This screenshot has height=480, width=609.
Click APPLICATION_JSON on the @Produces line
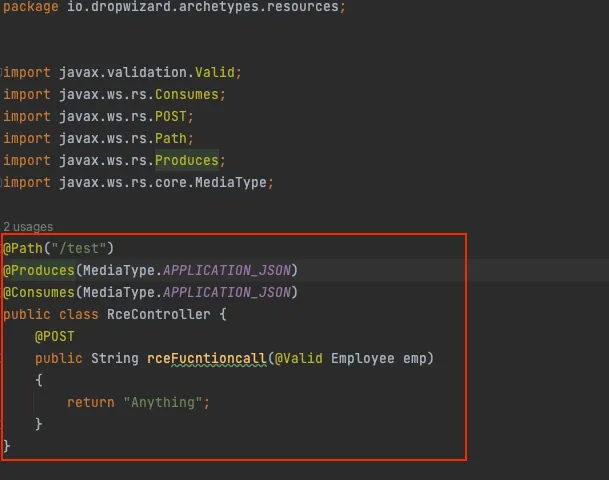(x=227, y=270)
